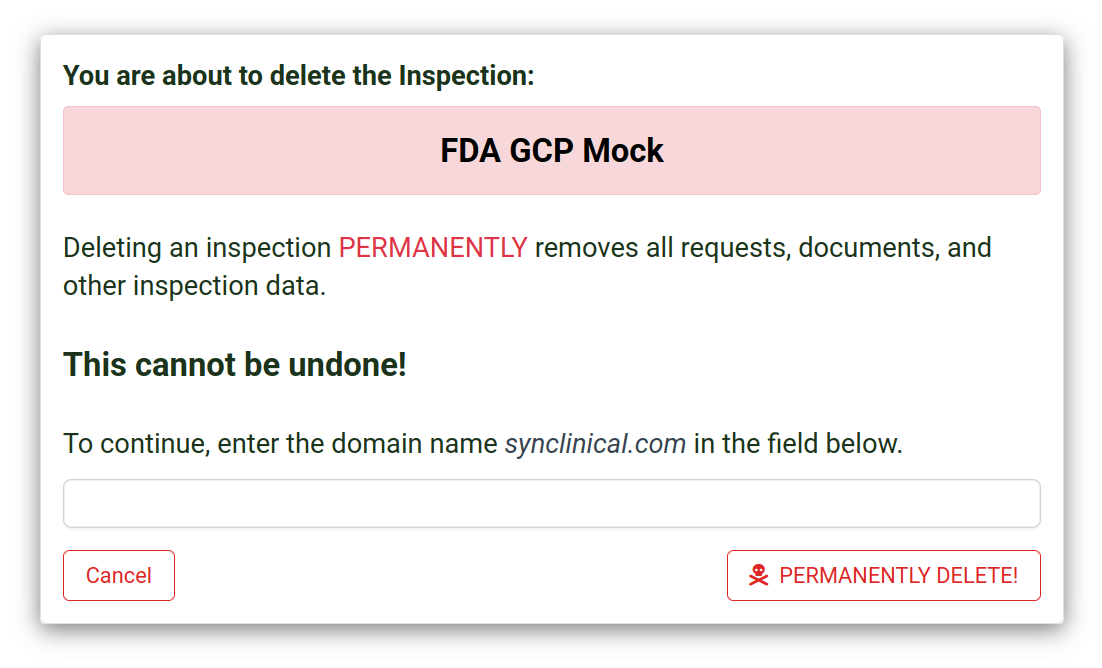This screenshot has height=668, width=1102.
Task: Click the gray backdrop below the dialog
Action: [x=551, y=648]
